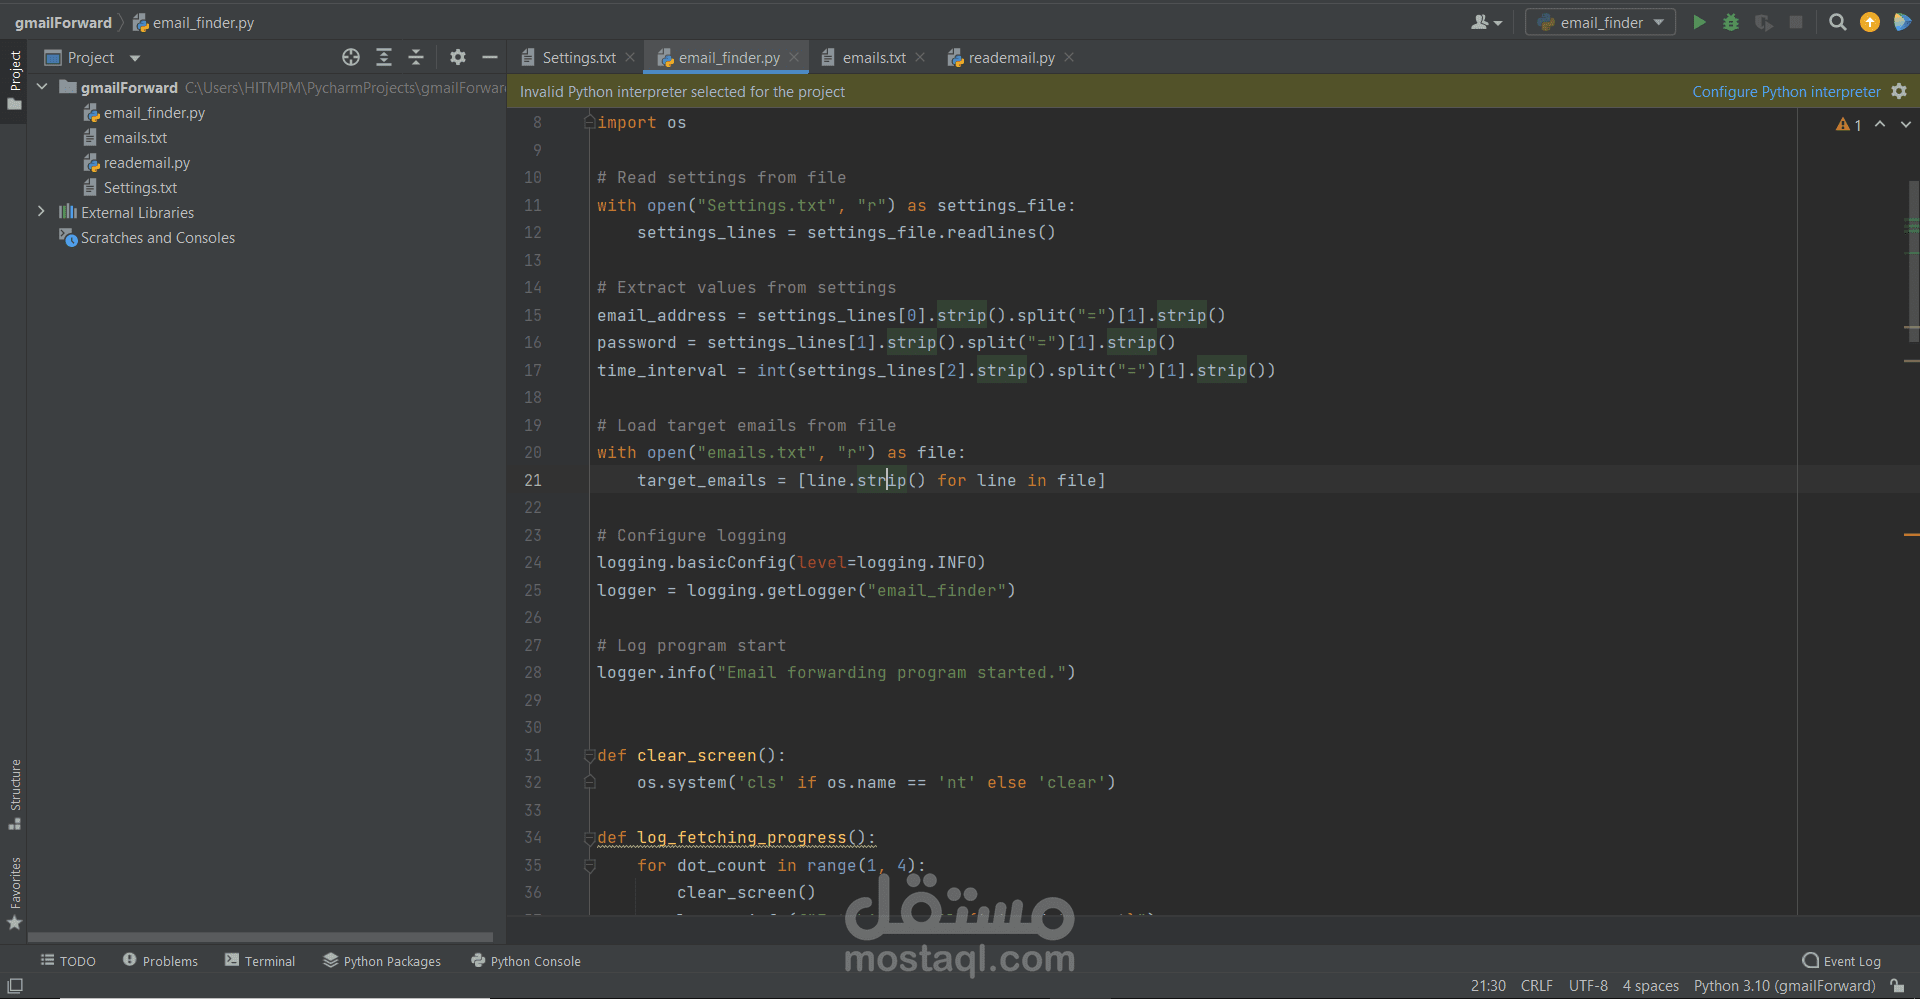Image resolution: width=1920 pixels, height=999 pixels.
Task: Jump to previous highlighted problem arrow
Action: click(x=1880, y=124)
